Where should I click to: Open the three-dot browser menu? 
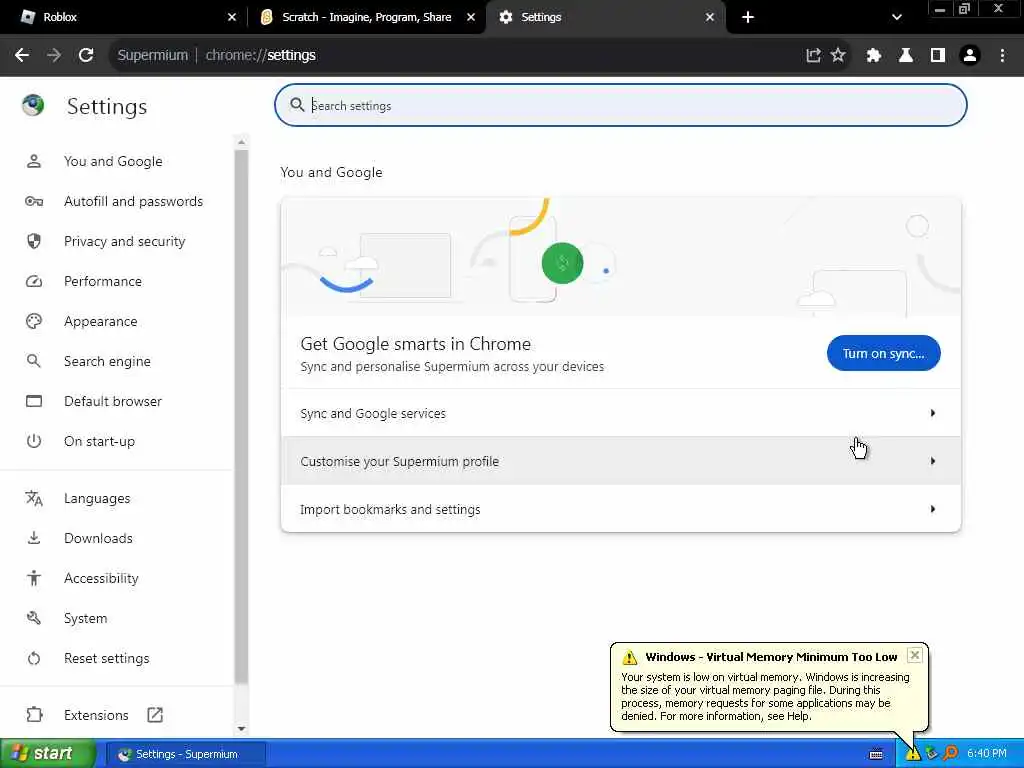1002,56
